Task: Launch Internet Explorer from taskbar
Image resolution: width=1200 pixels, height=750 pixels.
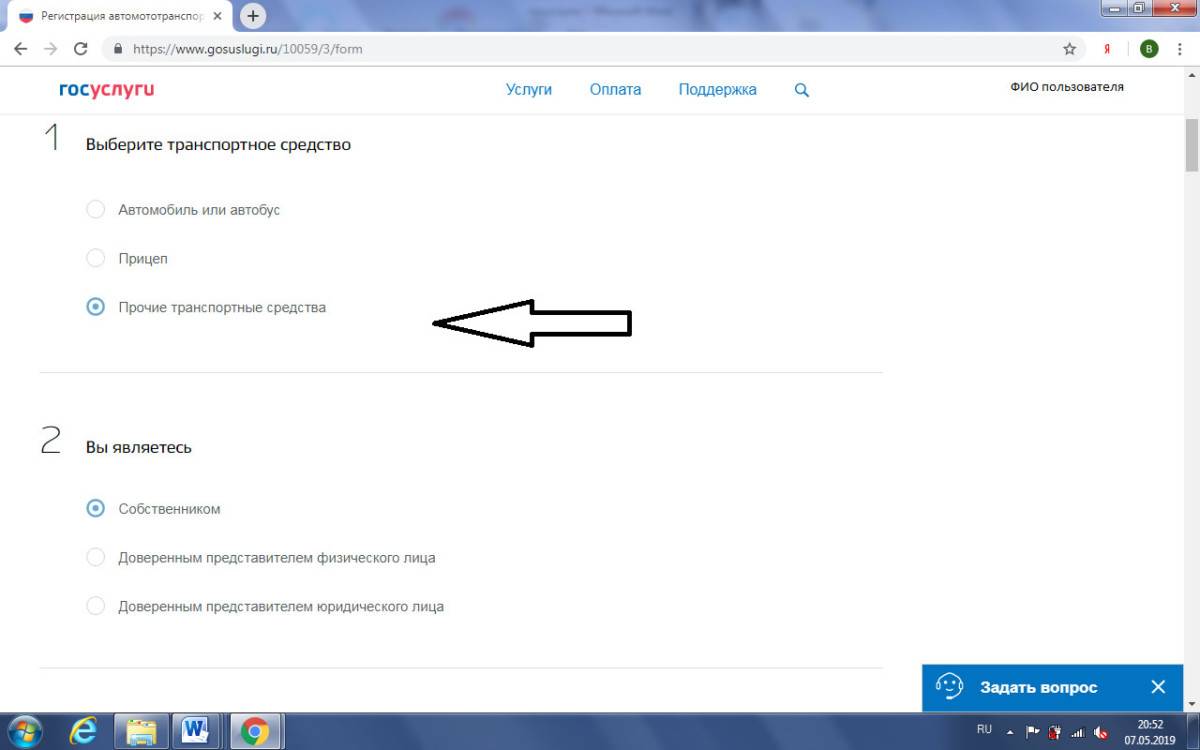Action: tap(84, 732)
